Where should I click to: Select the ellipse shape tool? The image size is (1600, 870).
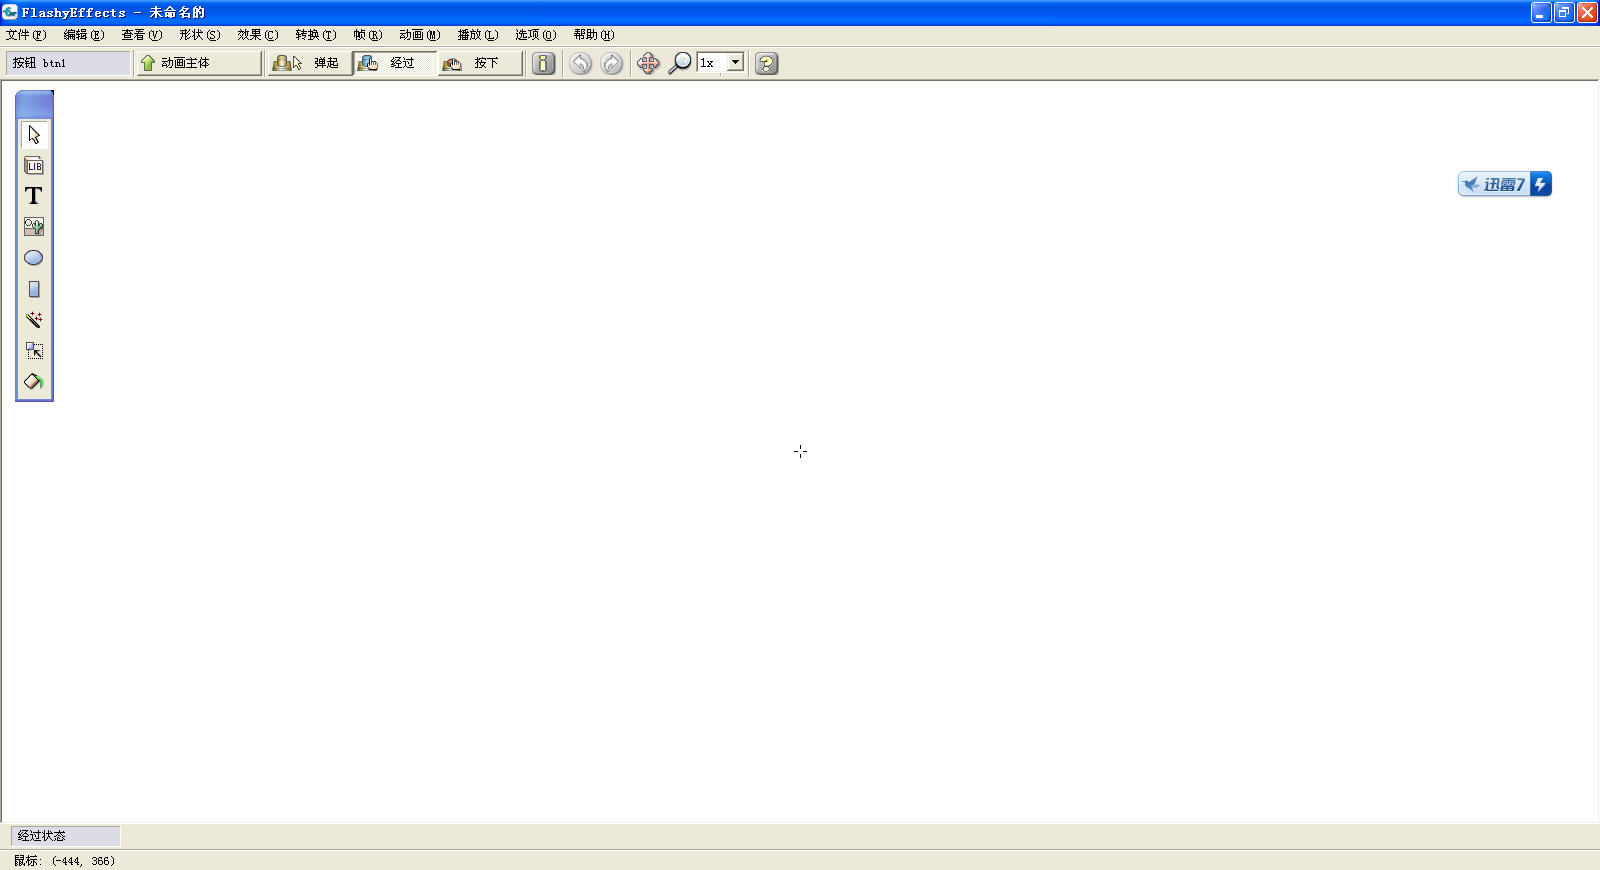[x=34, y=258]
